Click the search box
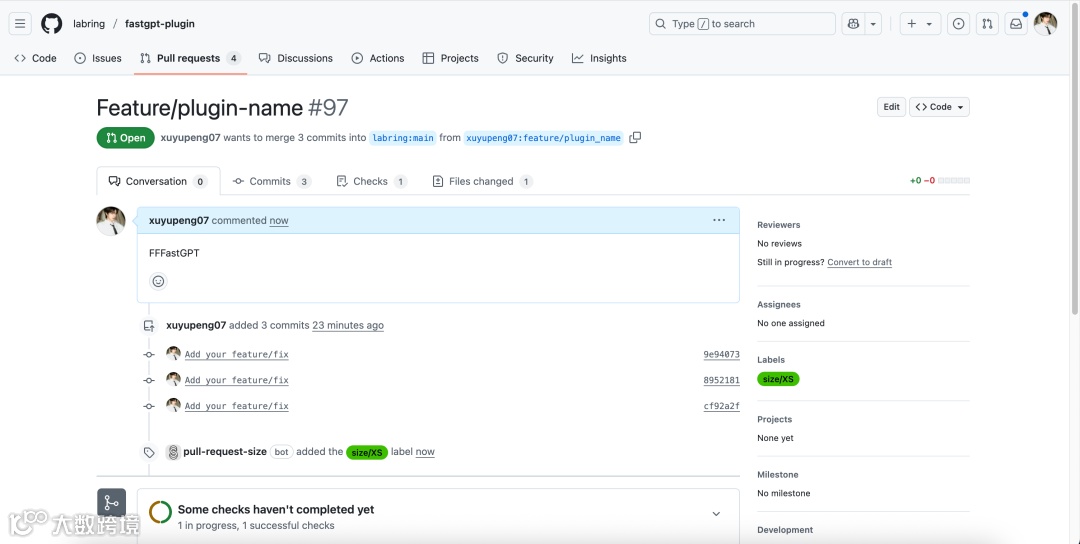The image size is (1080, 544). tap(742, 23)
